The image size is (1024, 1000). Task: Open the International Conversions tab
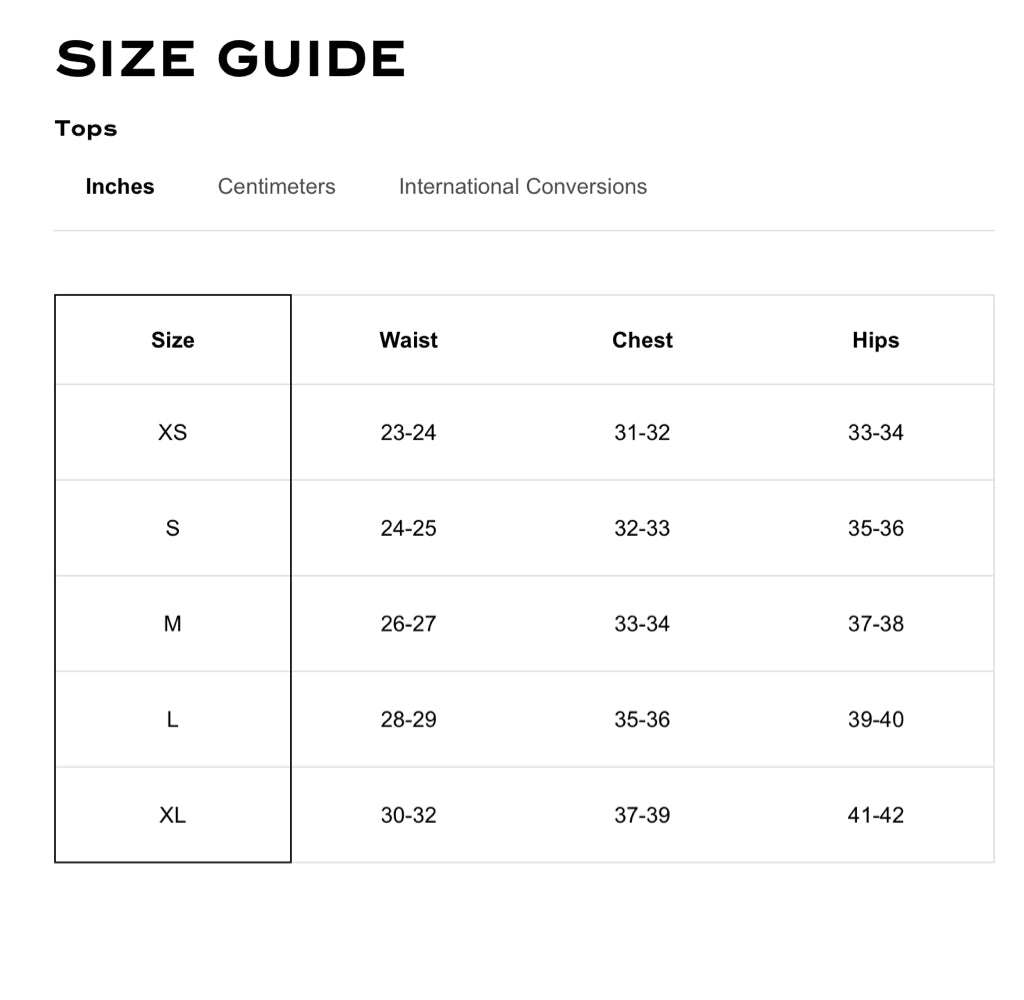[x=522, y=187]
